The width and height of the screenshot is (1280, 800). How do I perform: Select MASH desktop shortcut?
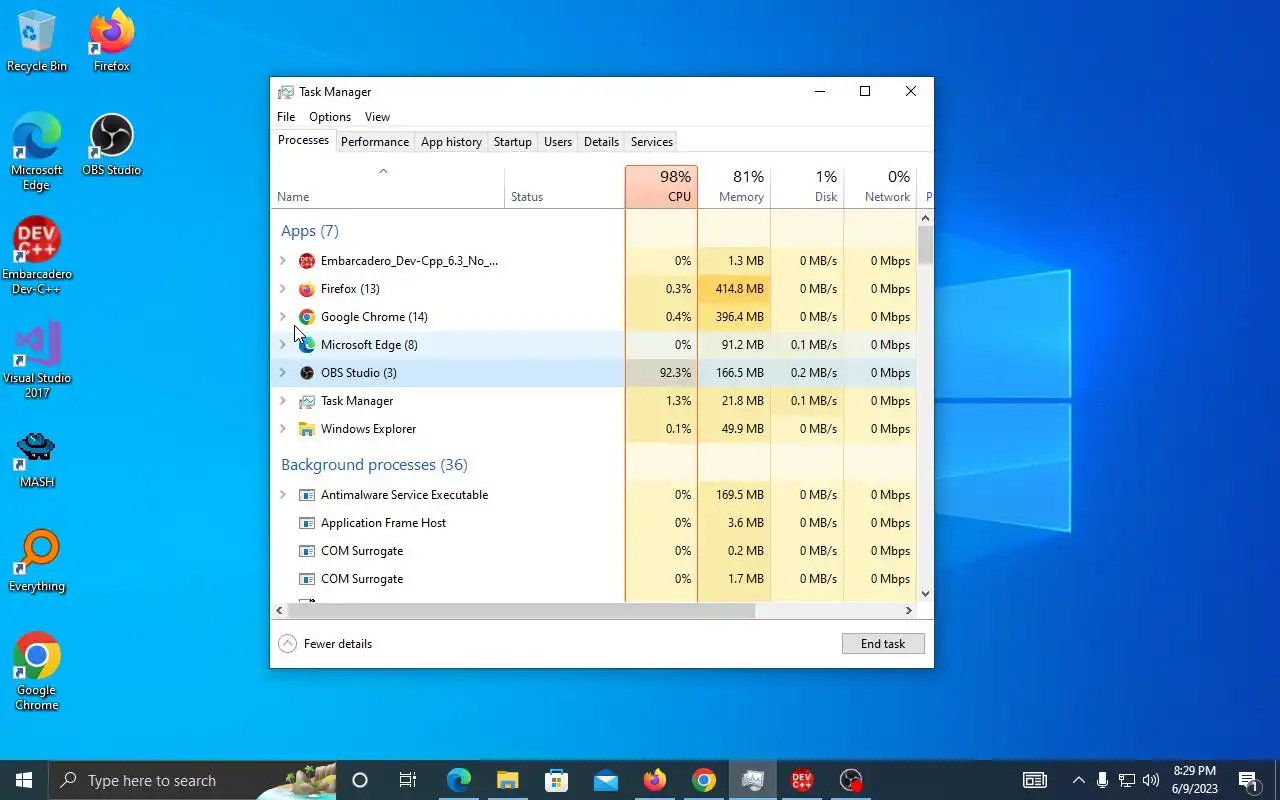pos(37,458)
